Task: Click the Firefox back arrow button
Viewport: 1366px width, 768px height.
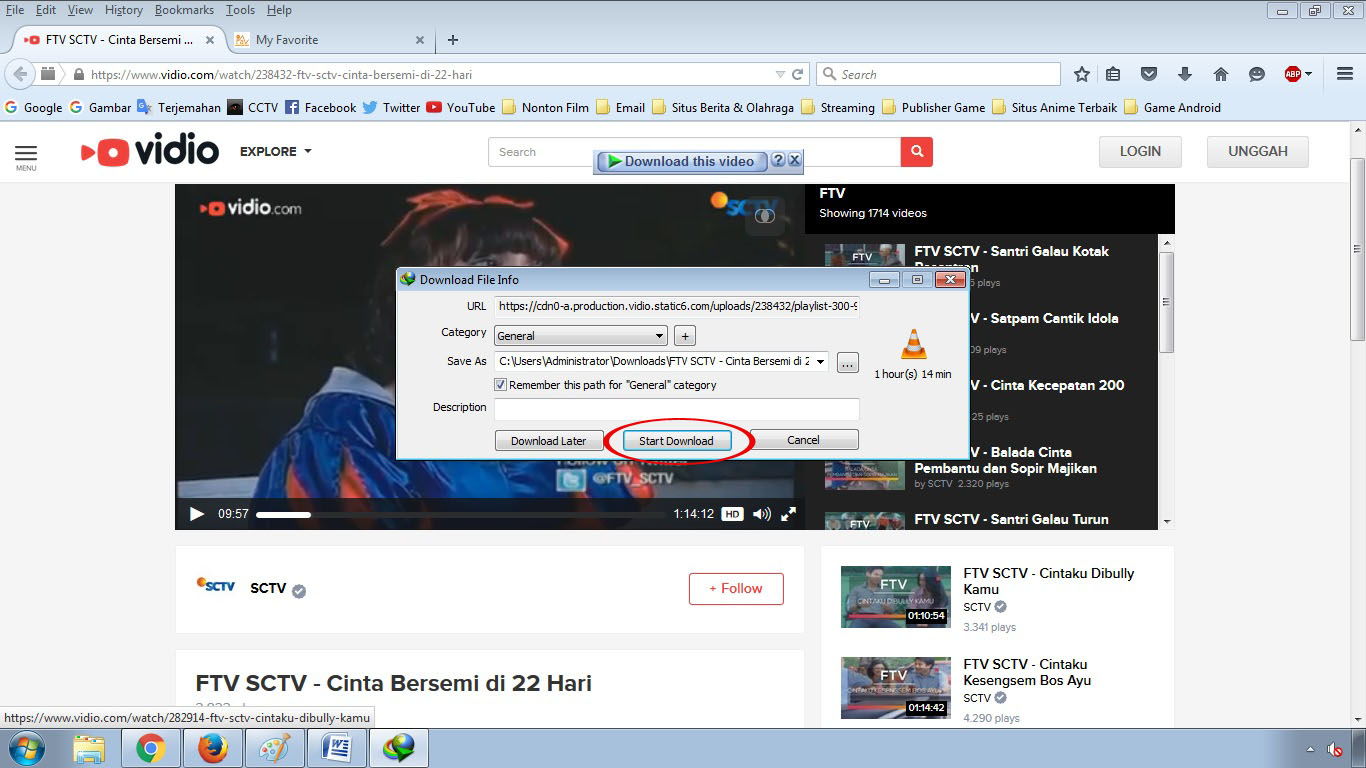Action: (20, 74)
